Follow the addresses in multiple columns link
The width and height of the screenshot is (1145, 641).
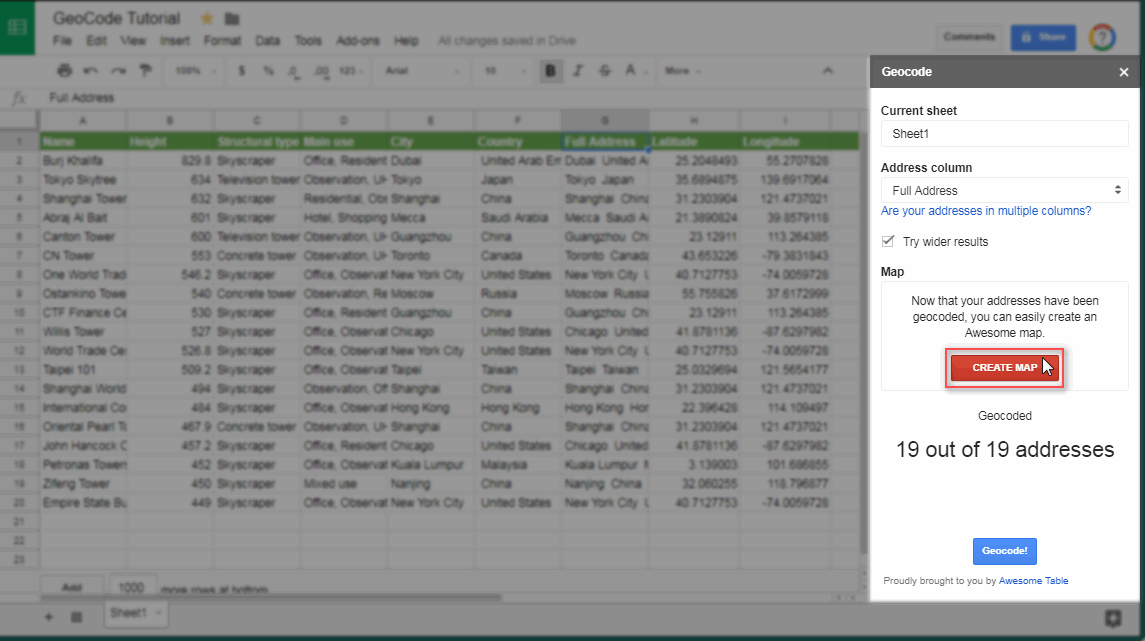986,211
